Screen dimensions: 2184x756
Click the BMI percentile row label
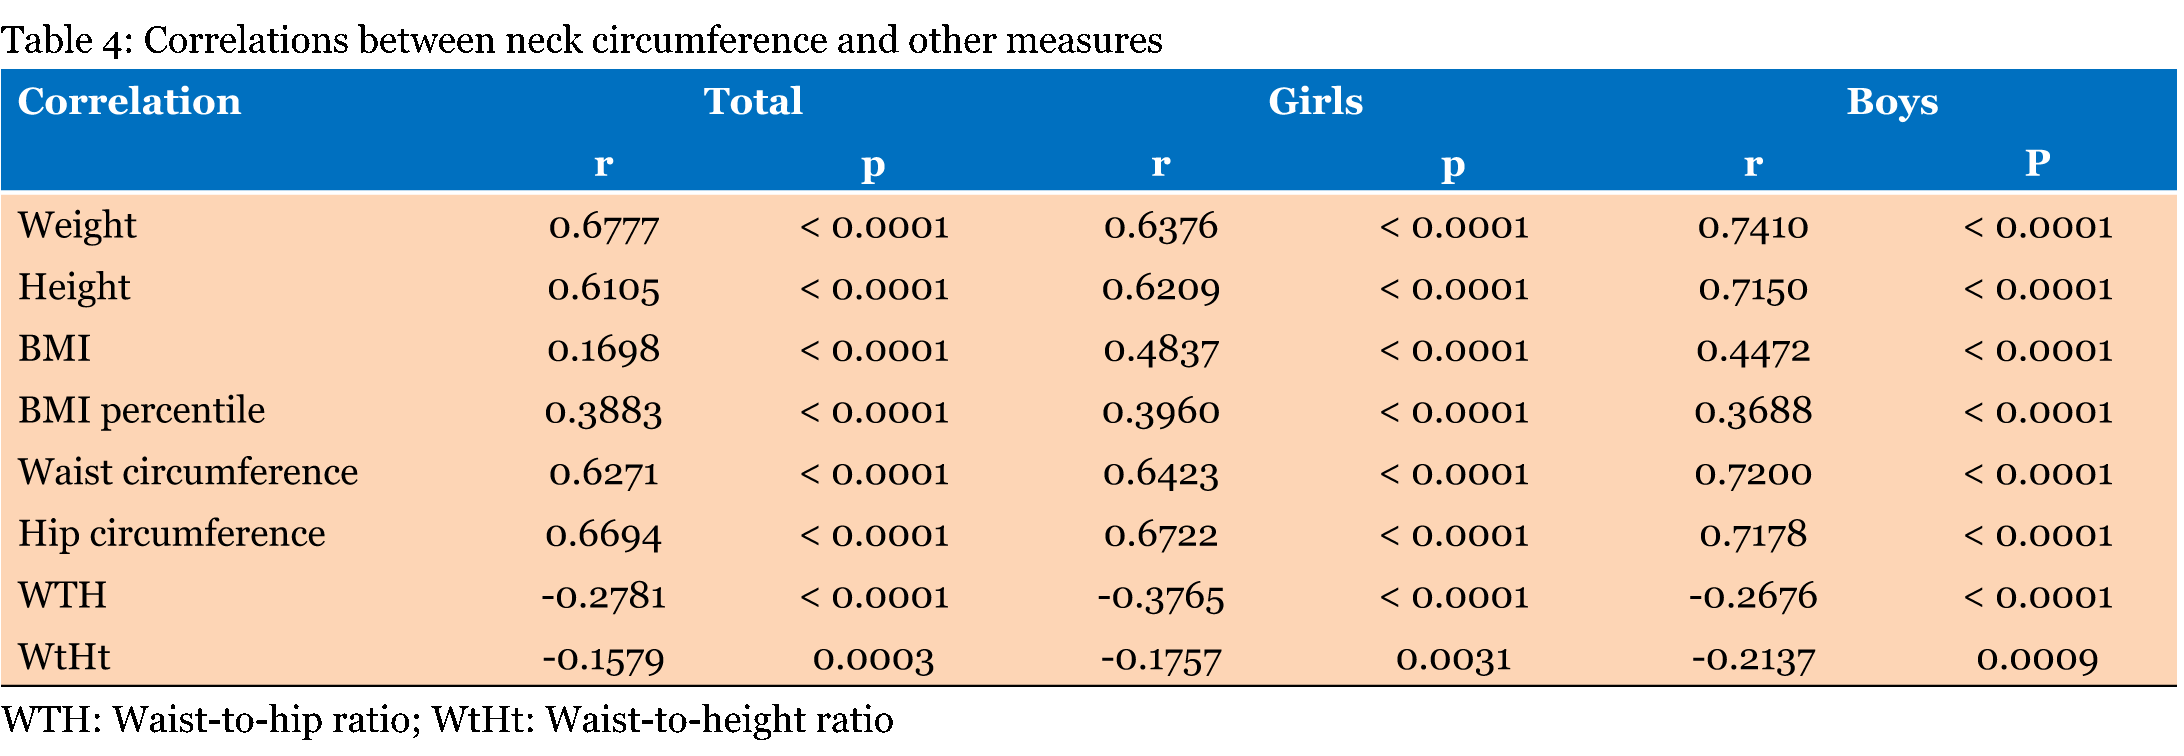point(141,411)
